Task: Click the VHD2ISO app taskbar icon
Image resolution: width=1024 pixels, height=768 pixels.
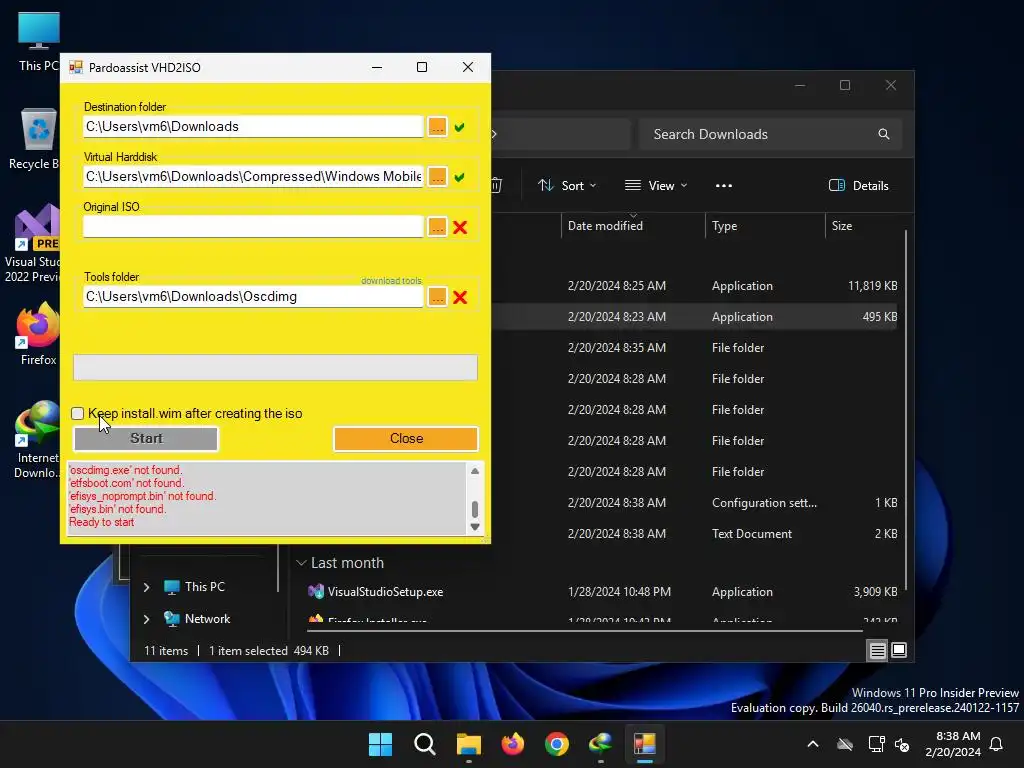Action: point(645,744)
